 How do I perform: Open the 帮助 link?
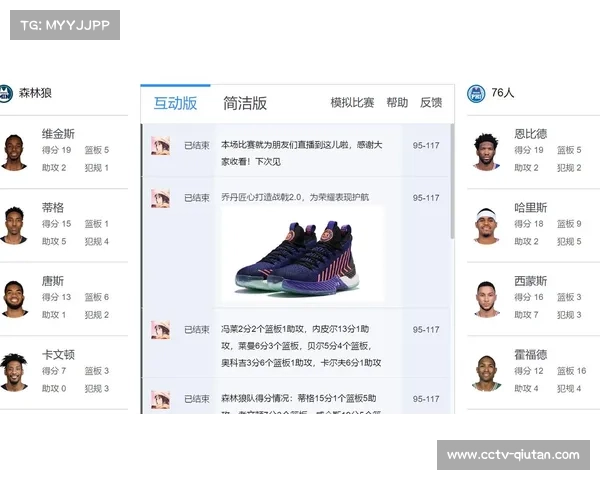point(397,103)
